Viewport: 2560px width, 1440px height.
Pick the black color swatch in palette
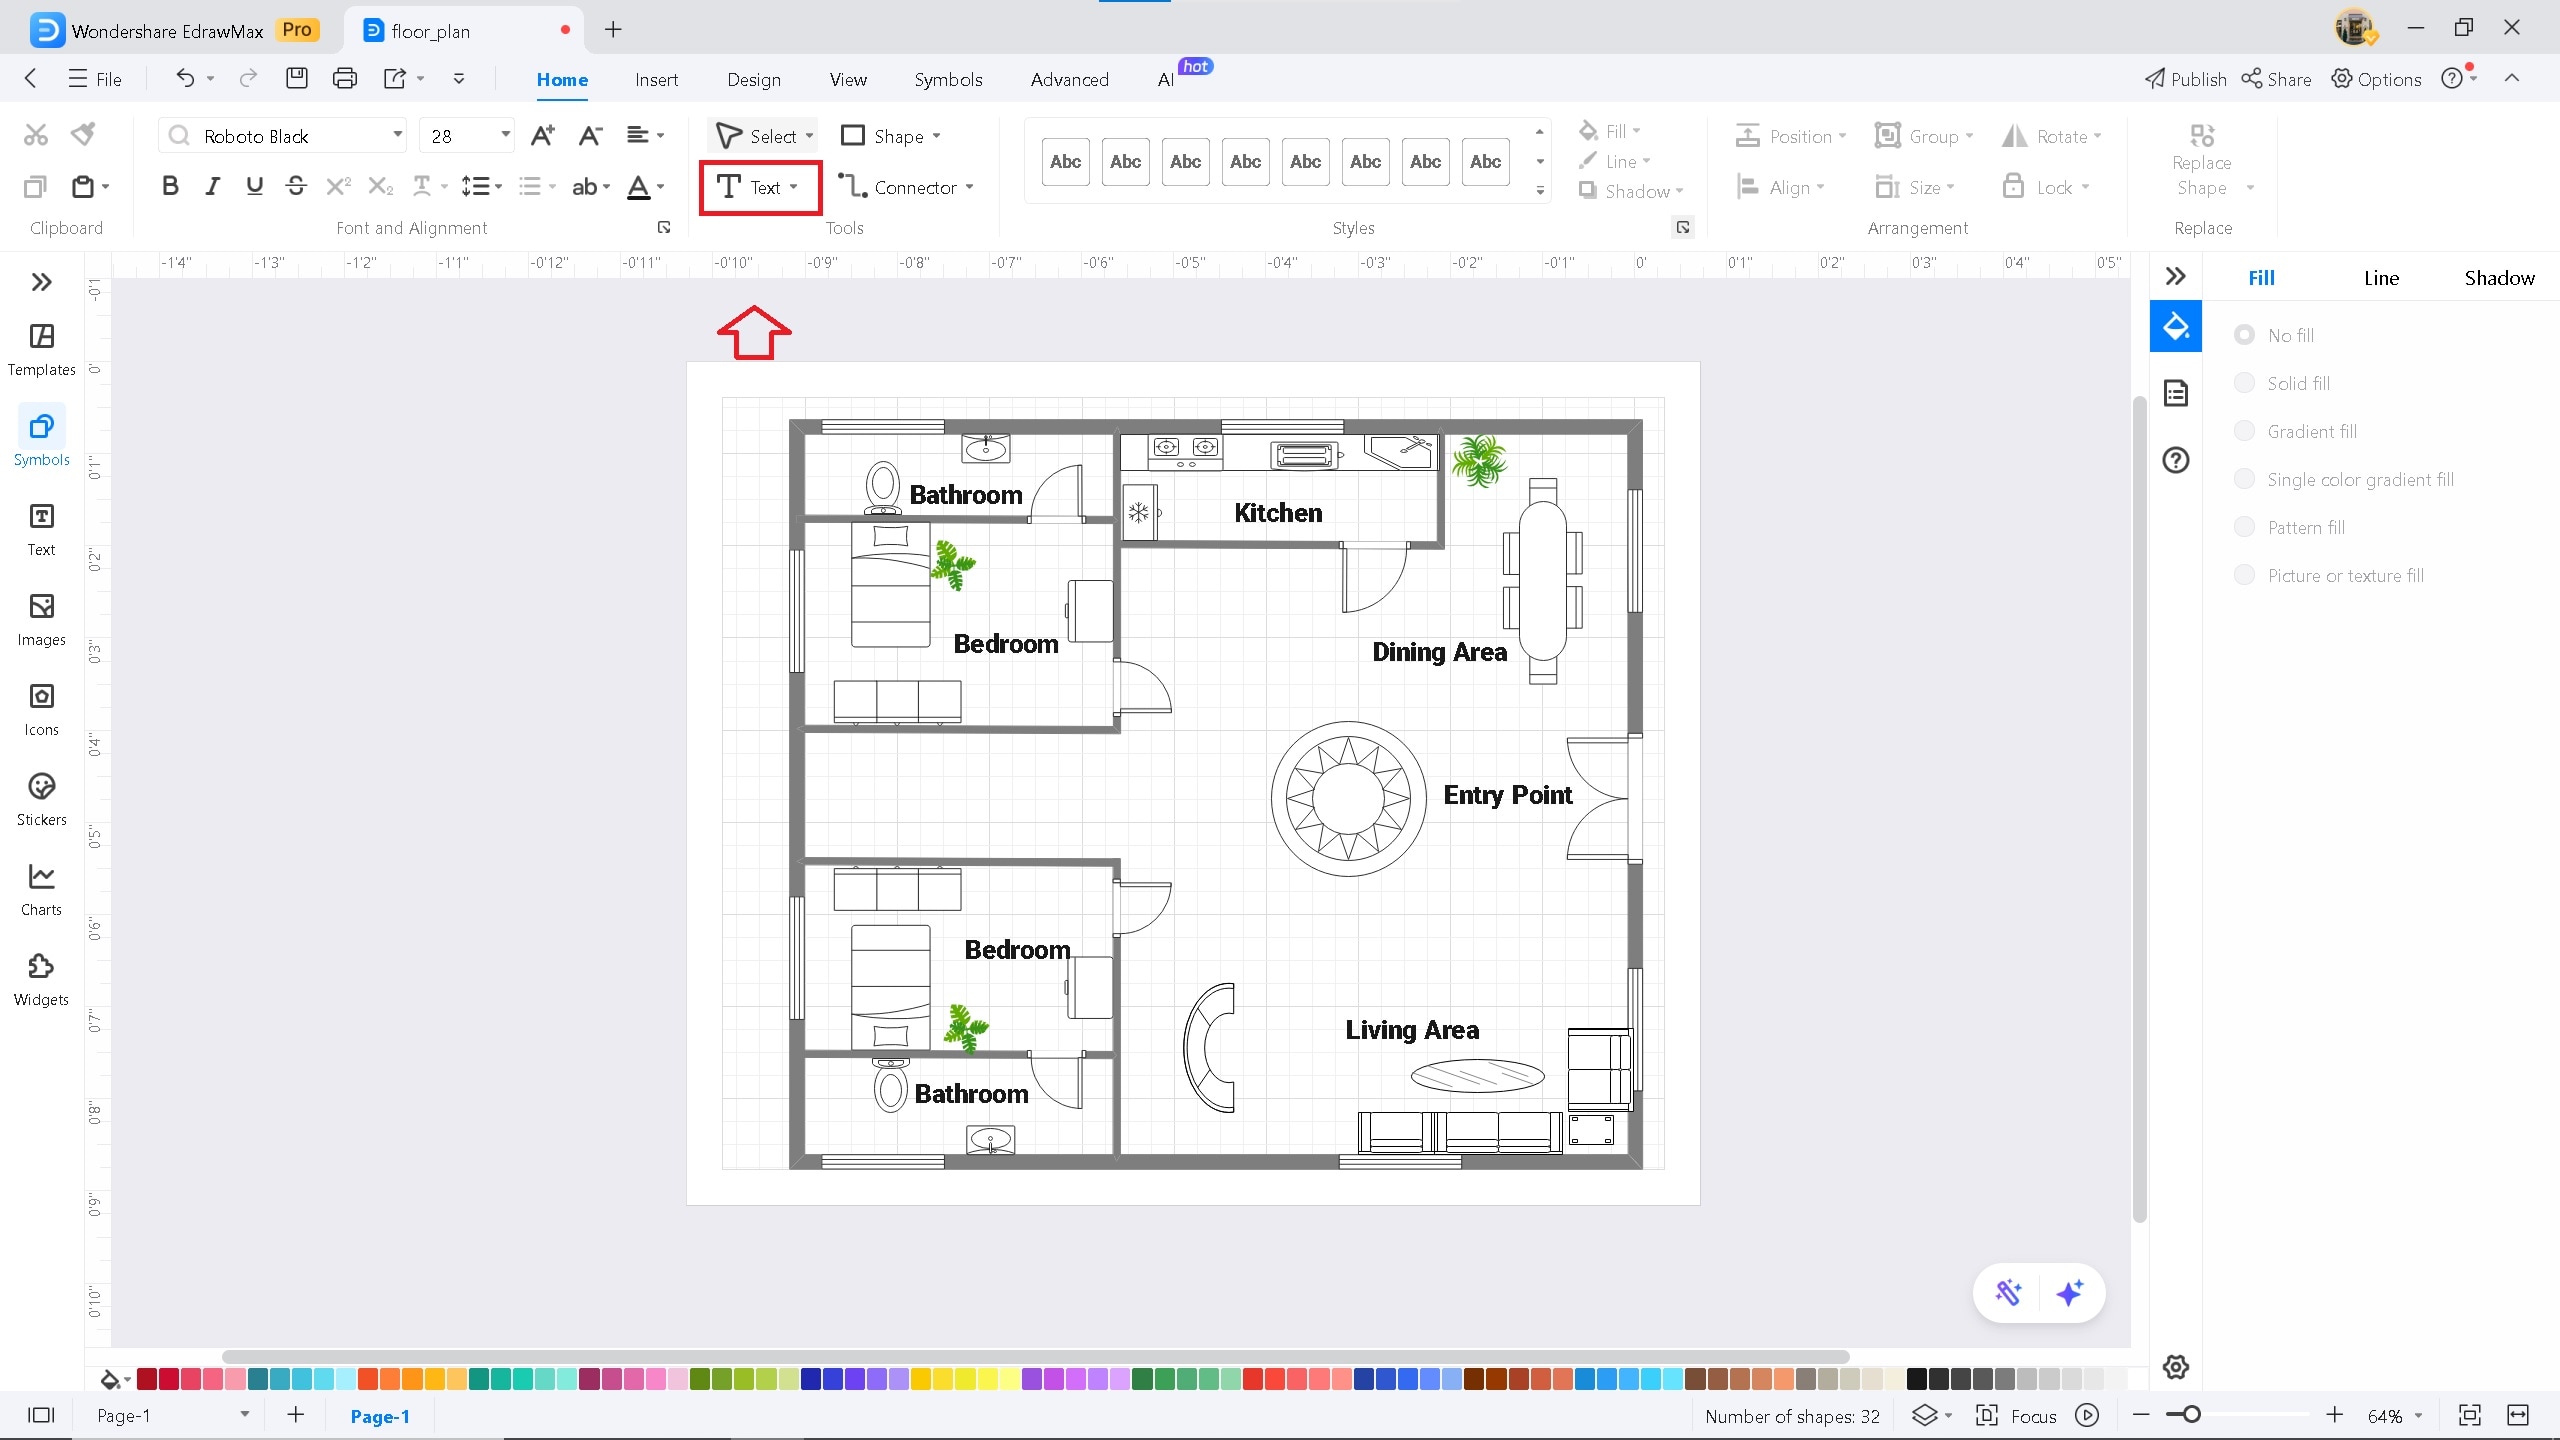tap(1916, 1379)
